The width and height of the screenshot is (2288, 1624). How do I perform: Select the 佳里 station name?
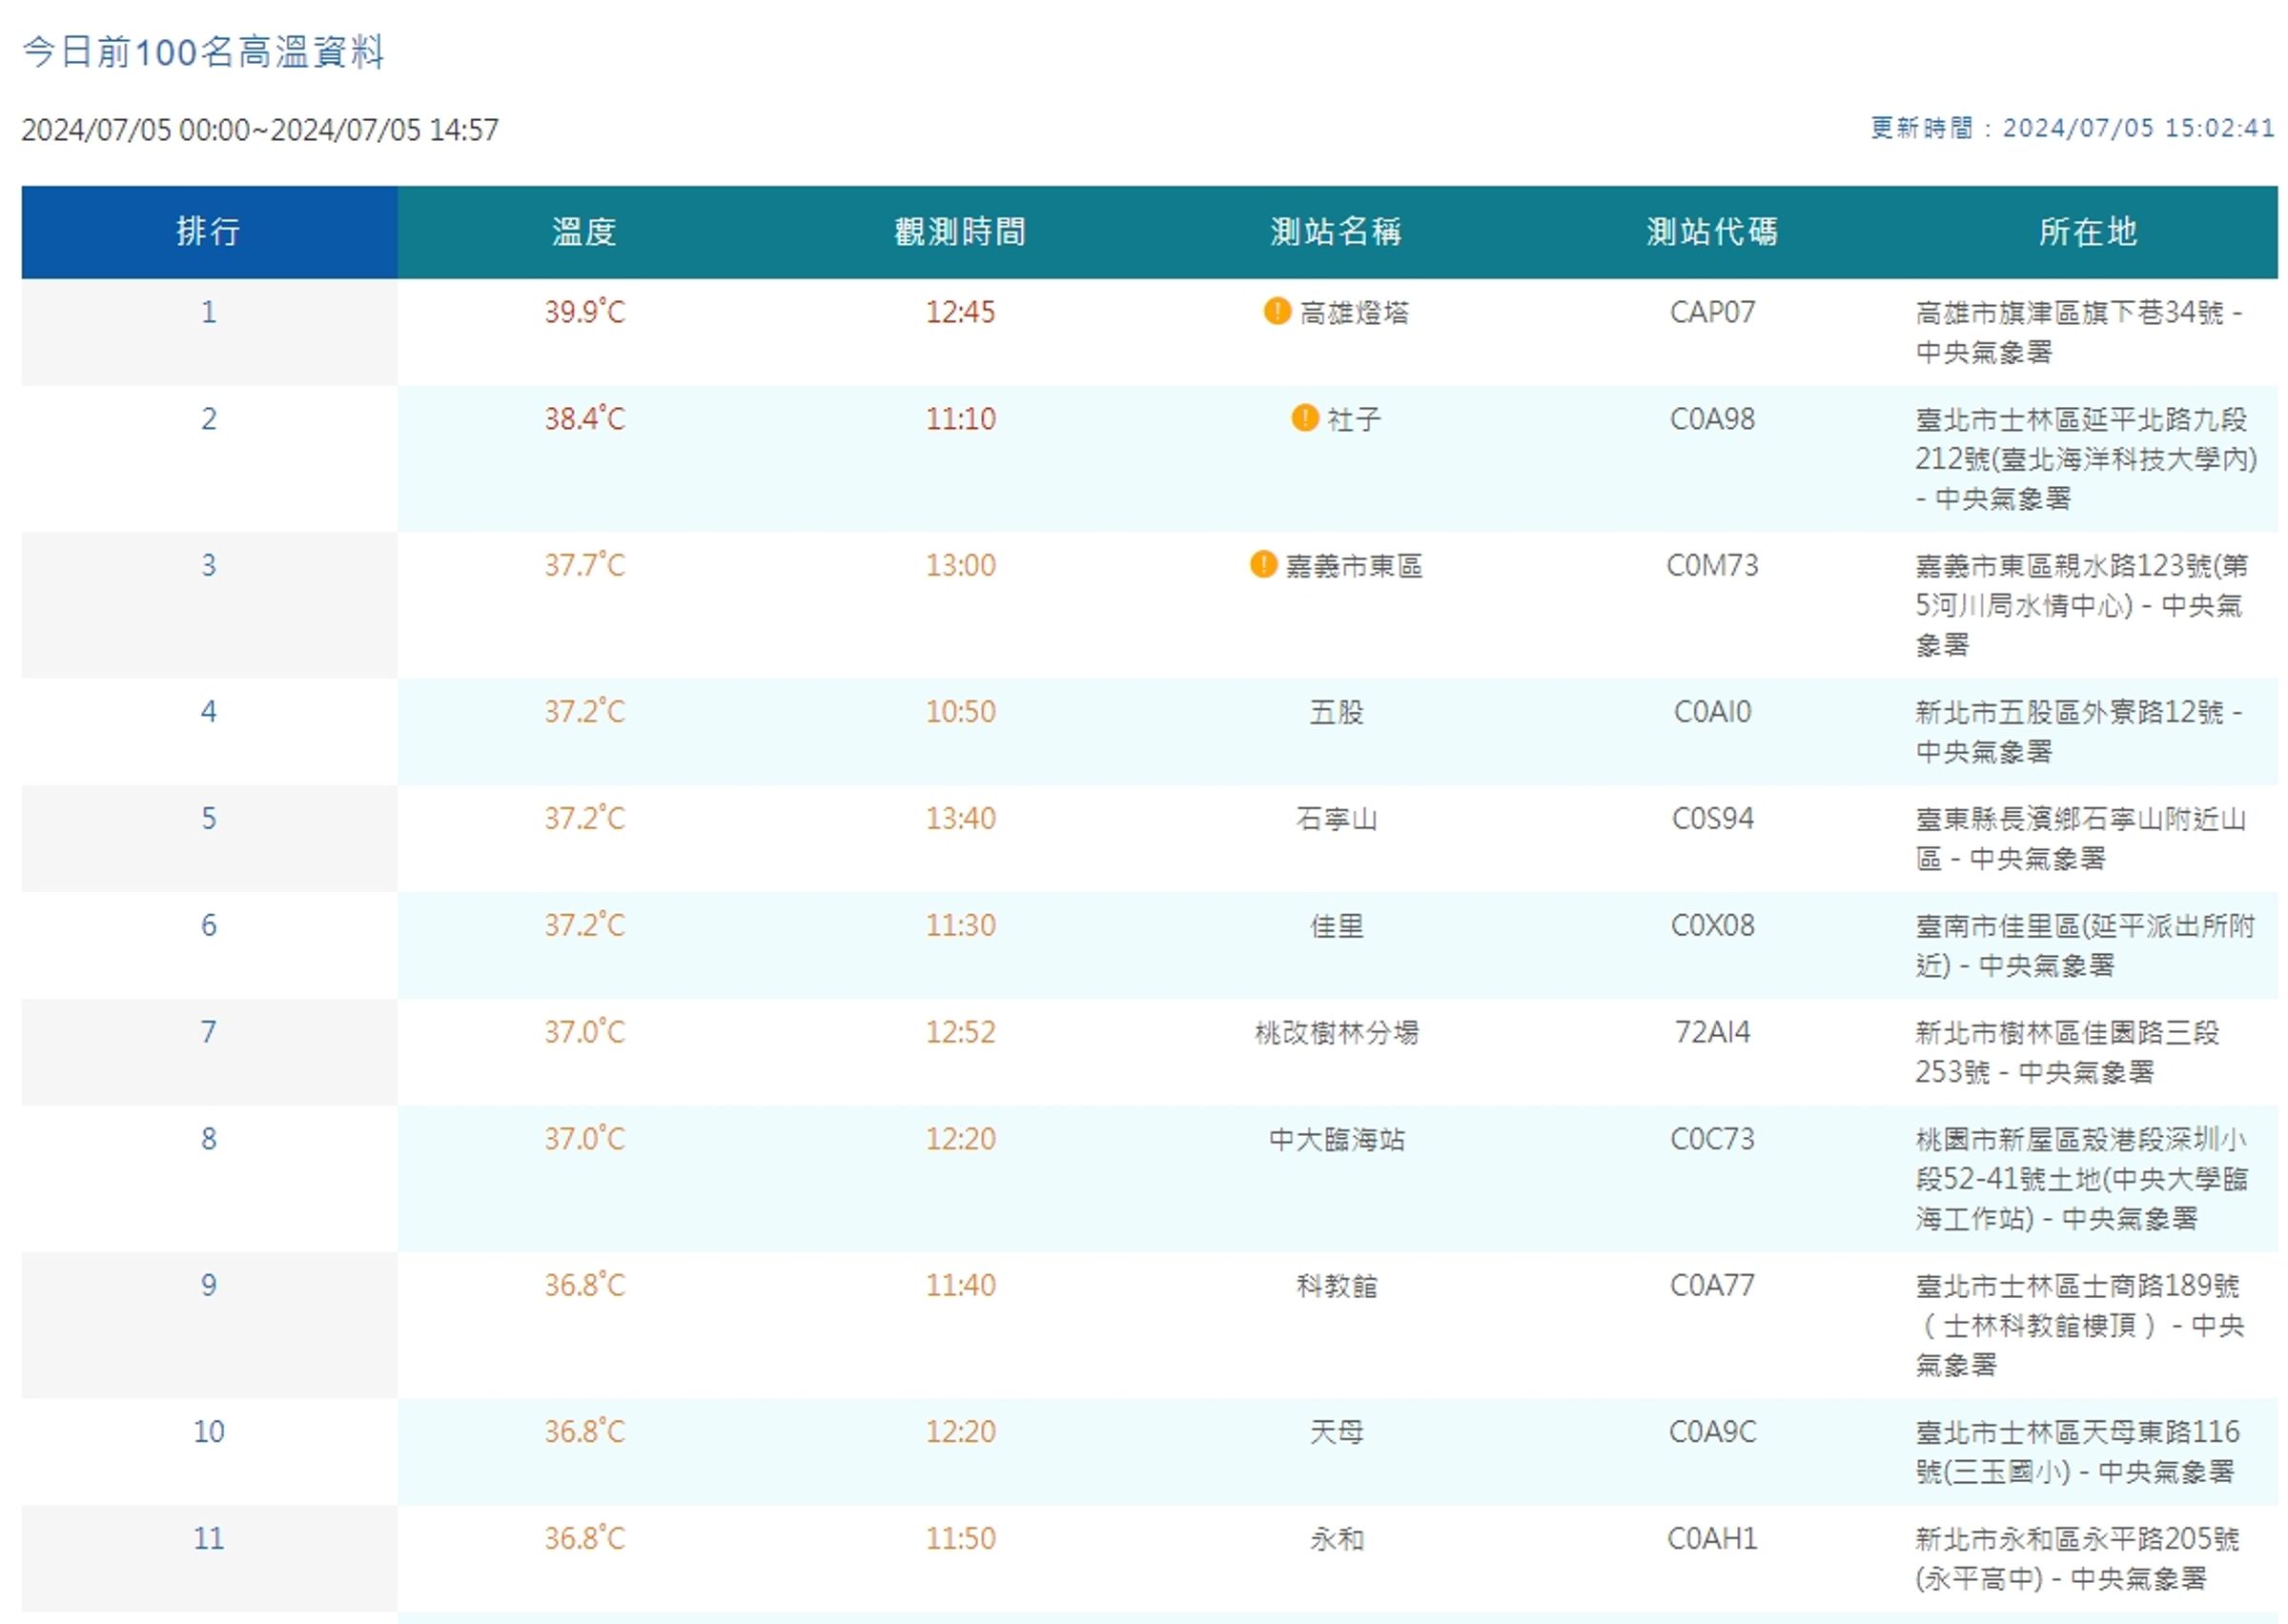(1336, 926)
